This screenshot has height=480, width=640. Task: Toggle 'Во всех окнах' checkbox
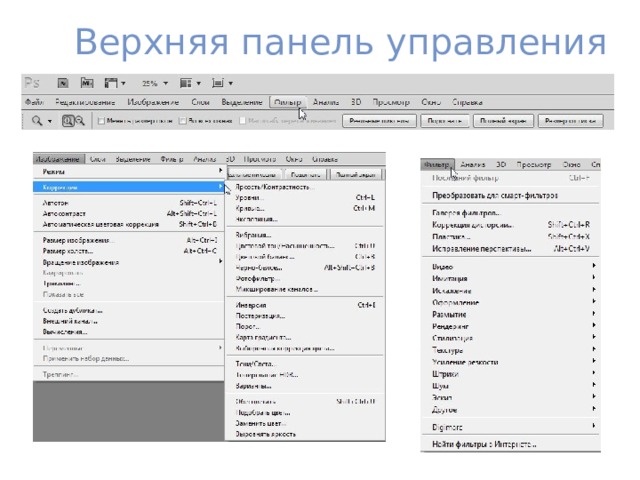[x=183, y=121]
